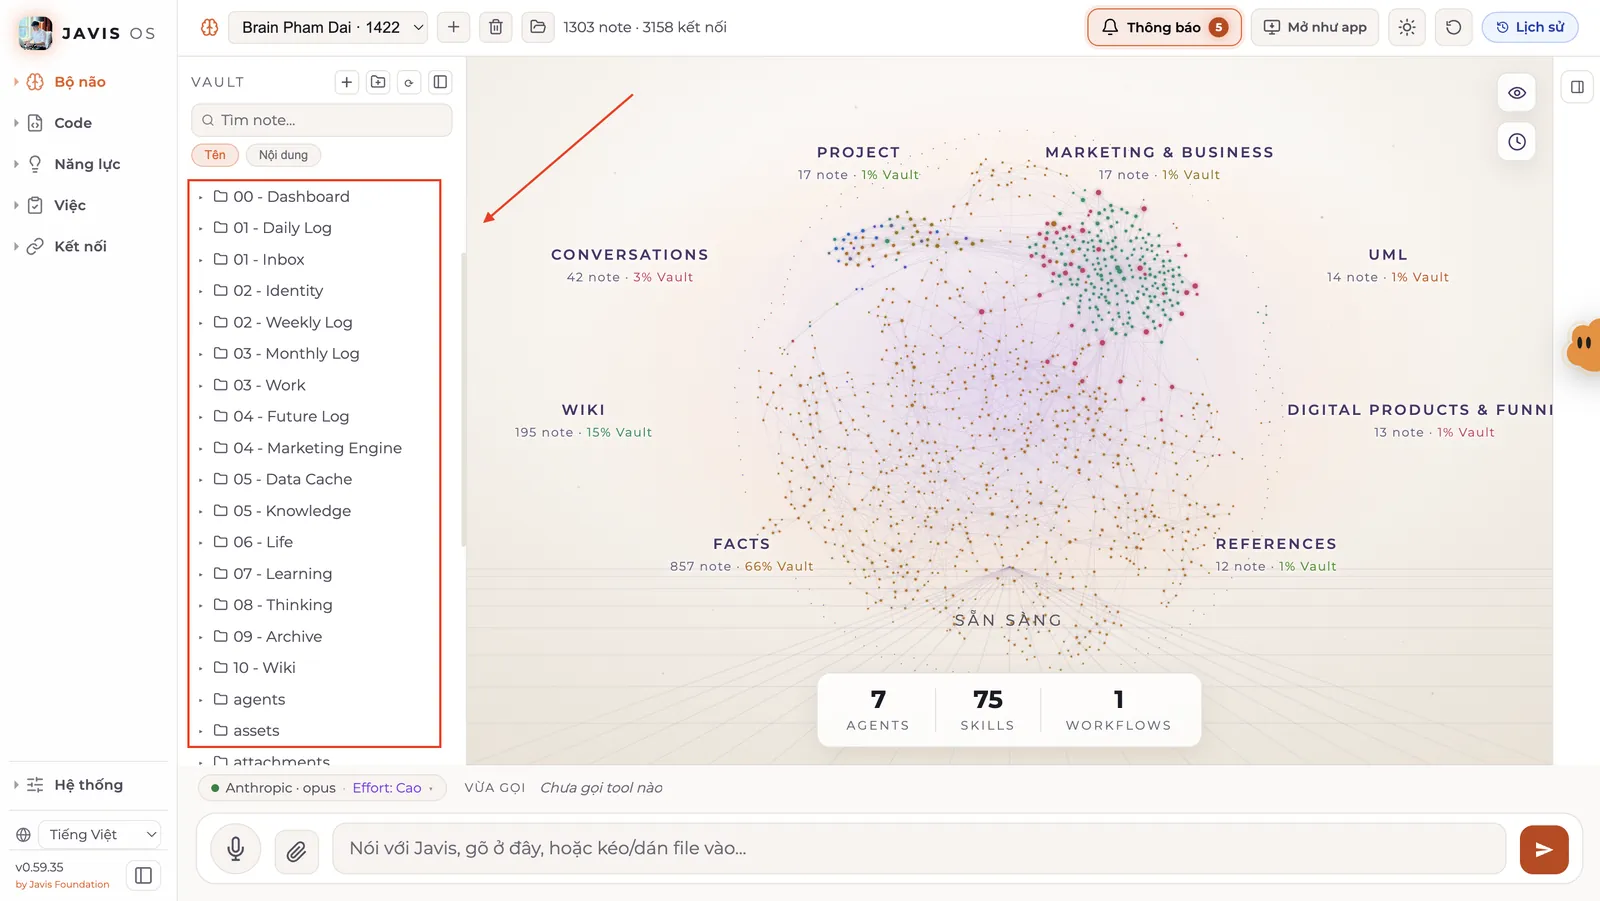
Task: Attach a file with the paperclip icon
Action: tap(296, 851)
